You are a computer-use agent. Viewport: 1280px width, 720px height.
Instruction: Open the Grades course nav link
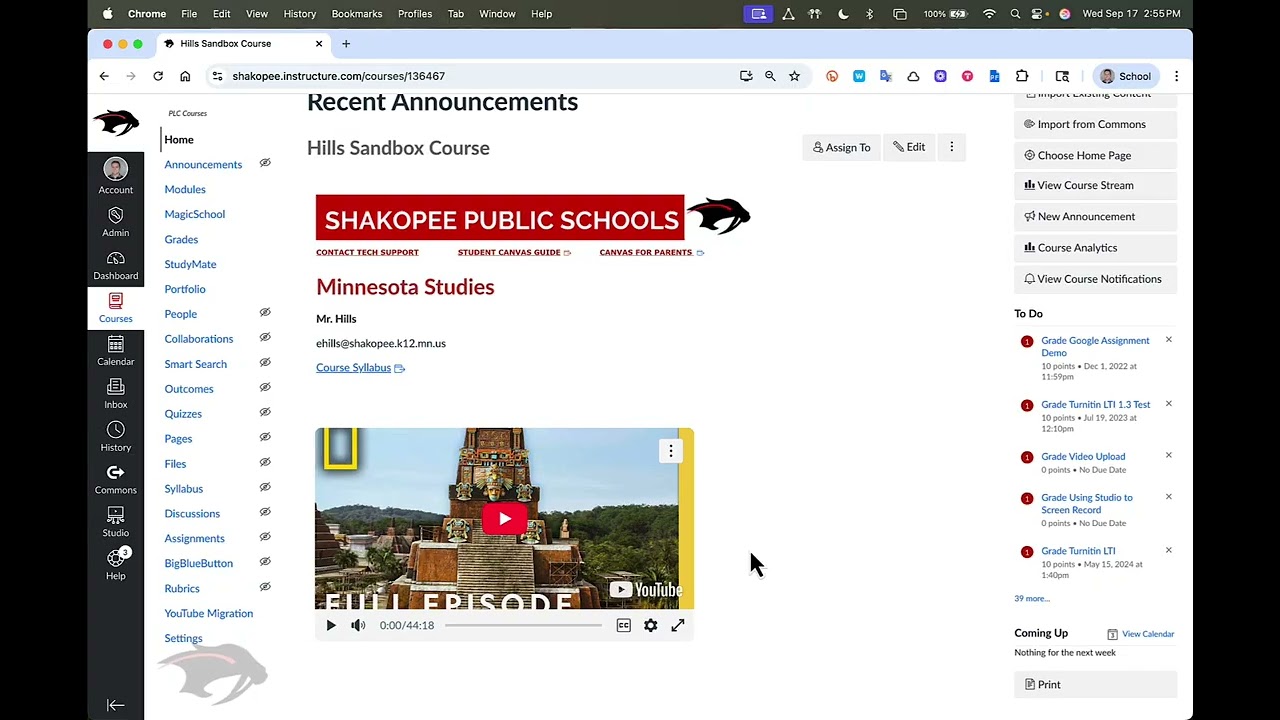click(181, 239)
